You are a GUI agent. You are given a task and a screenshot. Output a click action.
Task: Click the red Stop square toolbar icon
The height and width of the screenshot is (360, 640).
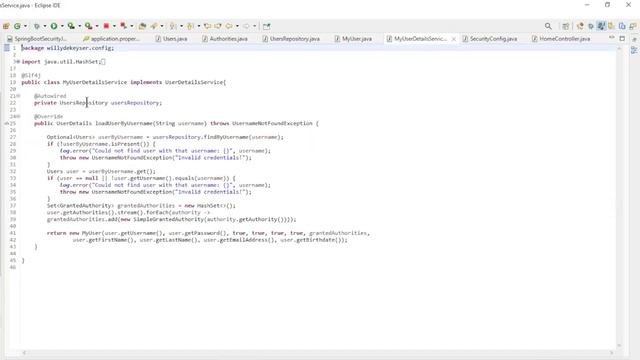106,26
